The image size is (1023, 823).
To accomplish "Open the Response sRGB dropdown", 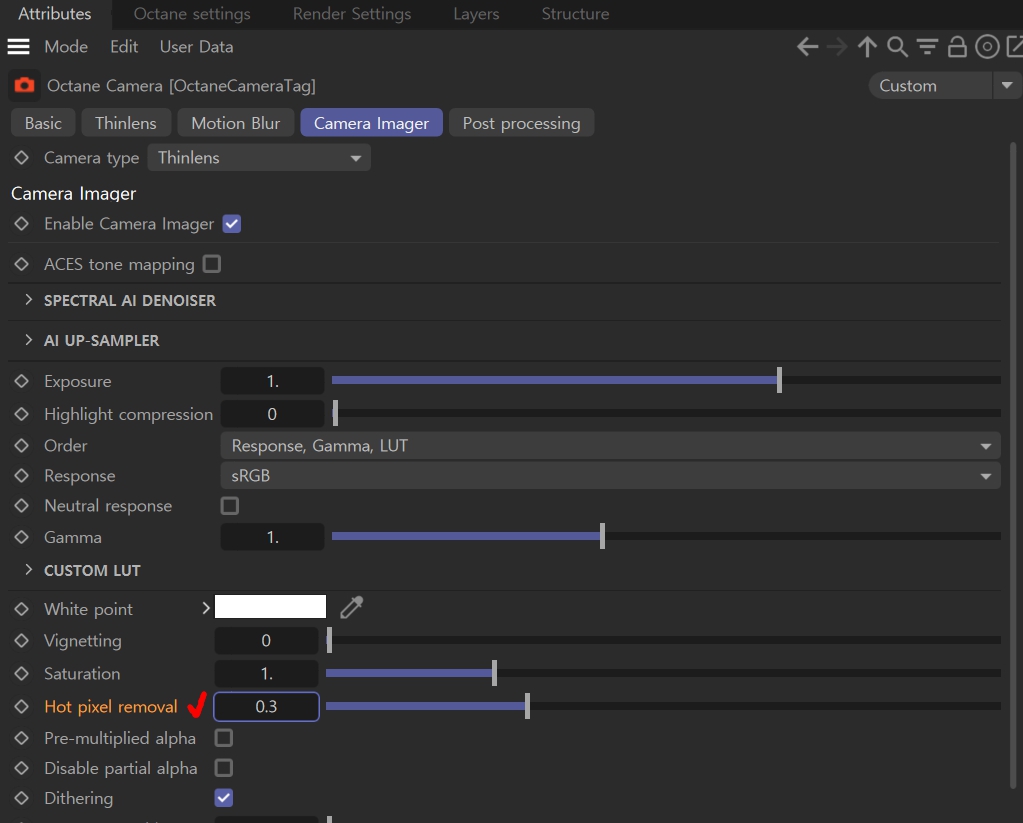I will pyautogui.click(x=610, y=476).
